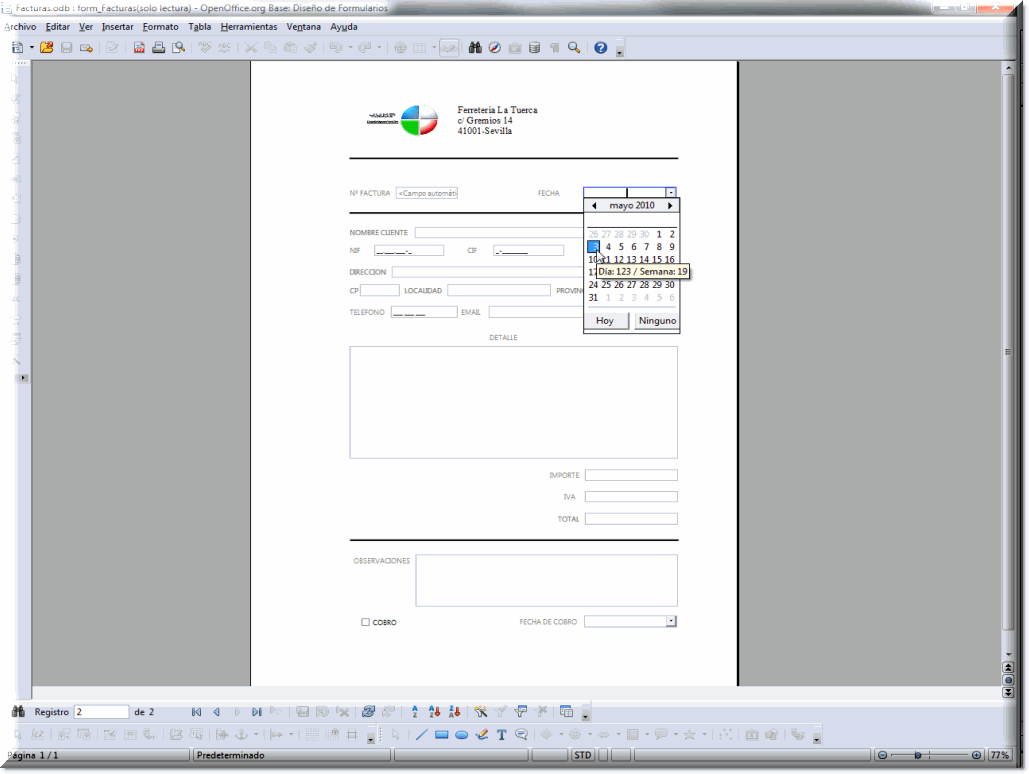Expand the FECHA DE COBRO date dropdown
The image size is (1029, 774).
(x=671, y=621)
